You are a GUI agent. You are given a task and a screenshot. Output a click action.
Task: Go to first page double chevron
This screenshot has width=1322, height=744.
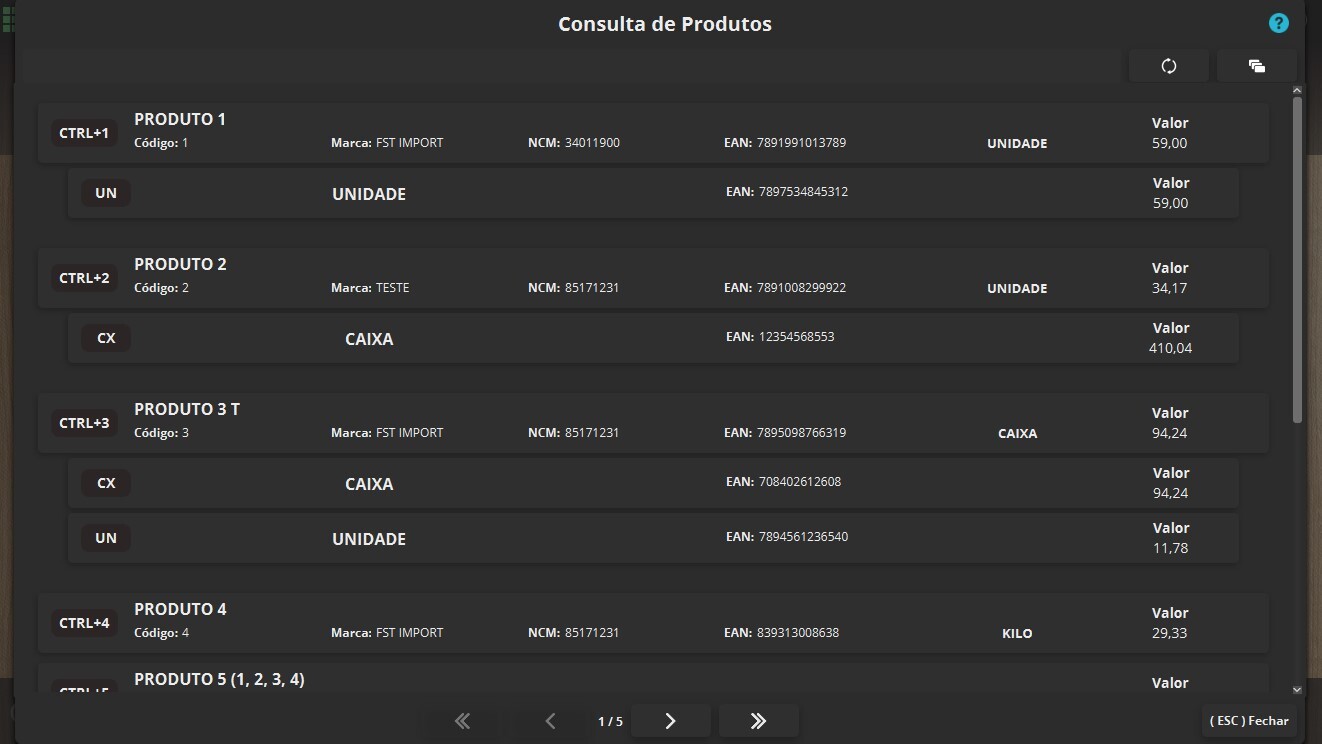pos(462,721)
